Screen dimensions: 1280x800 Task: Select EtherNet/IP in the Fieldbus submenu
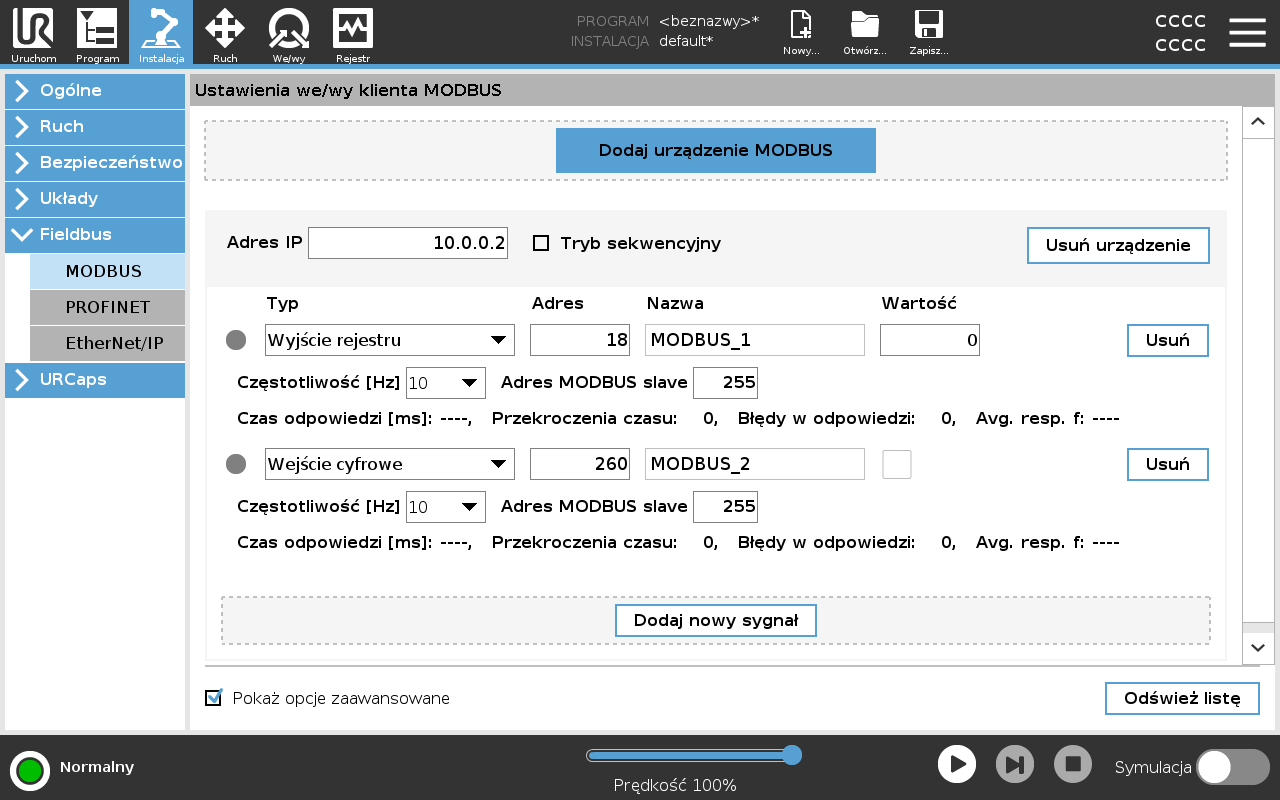(x=107, y=344)
